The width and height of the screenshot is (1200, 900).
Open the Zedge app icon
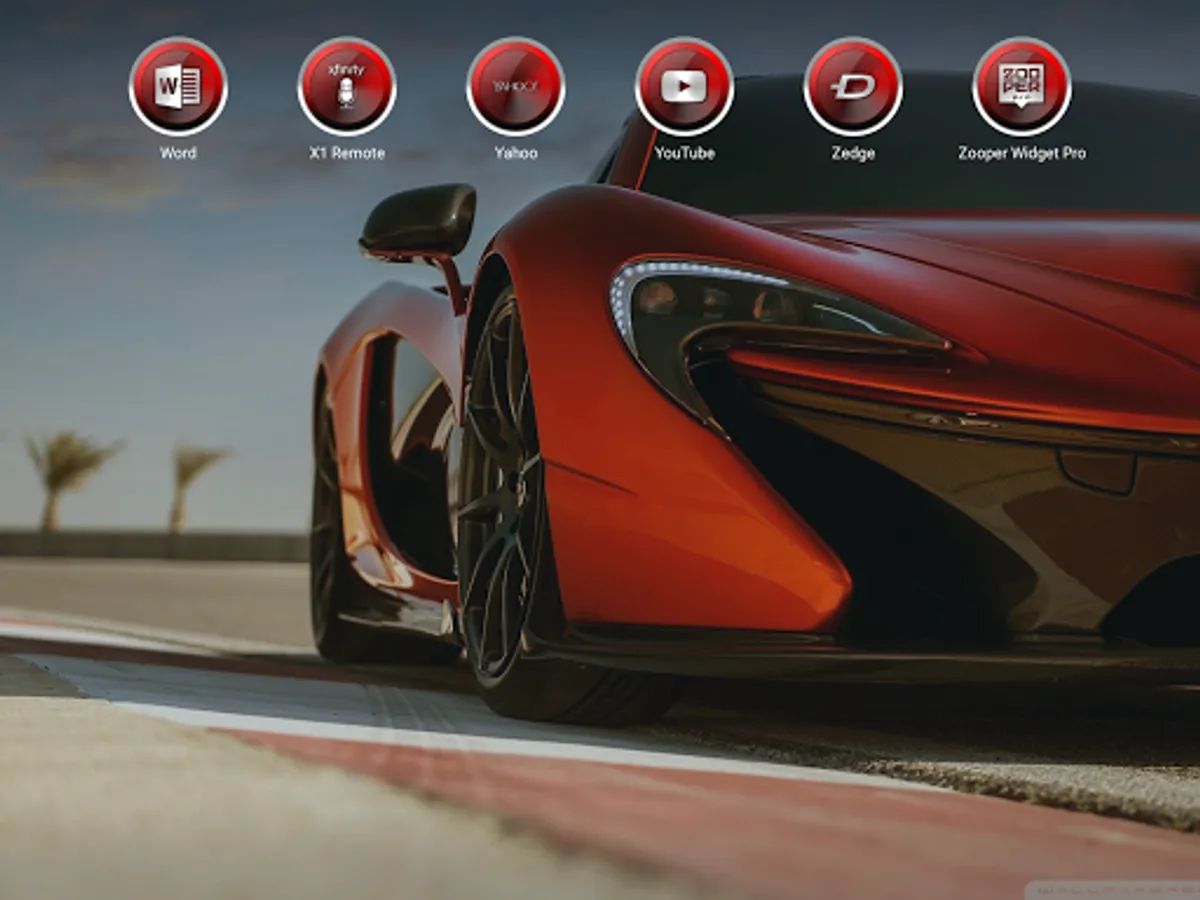(853, 87)
